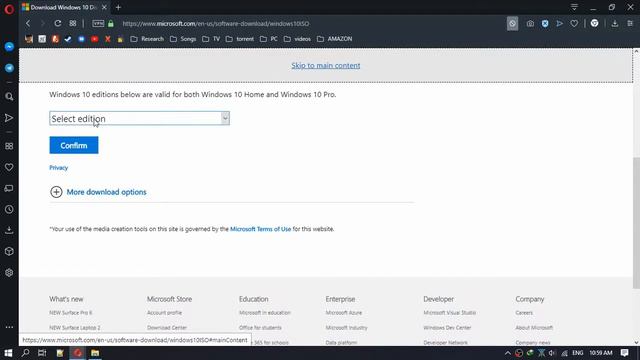
Task: Select the Download Windows 10 tab
Action: point(62,7)
